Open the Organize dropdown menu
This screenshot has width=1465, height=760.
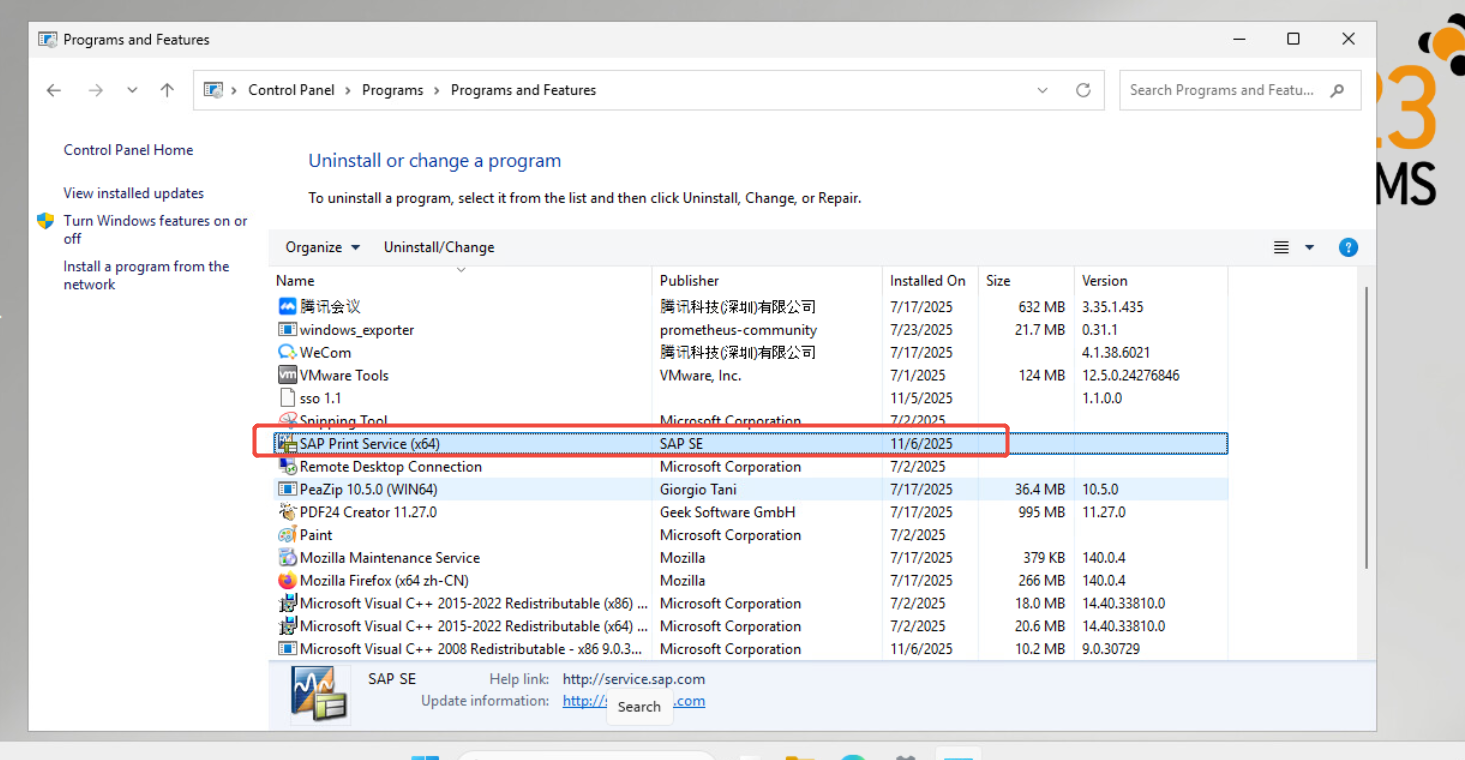[322, 247]
